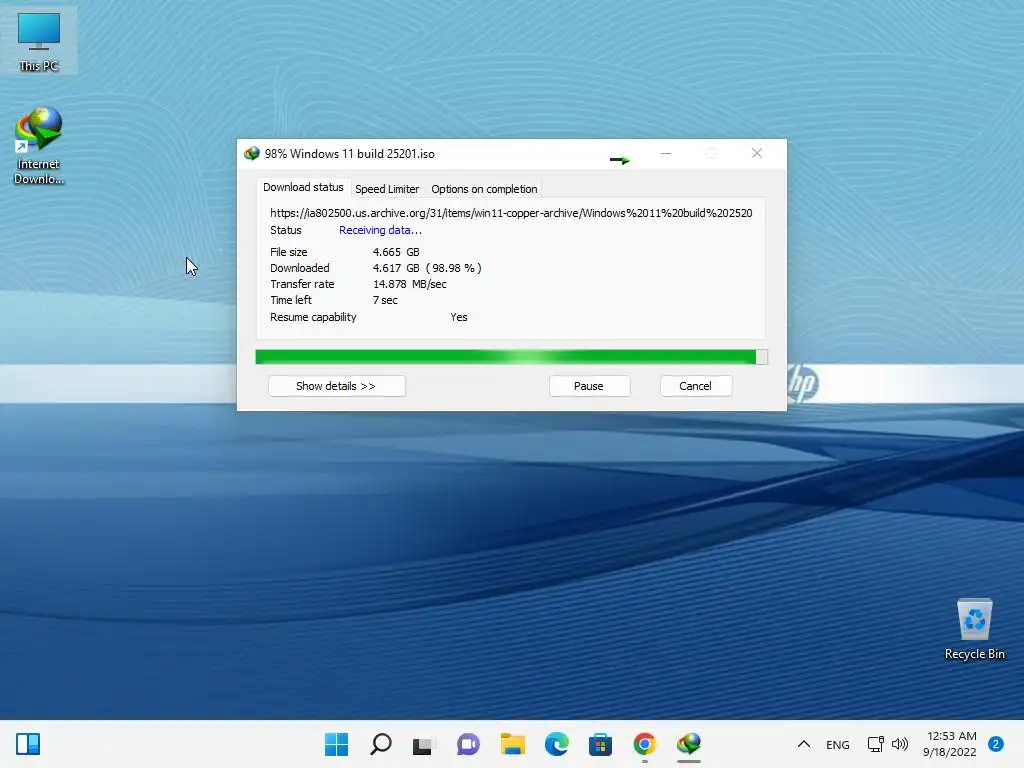This screenshot has width=1024, height=768.
Task: Click the ENG language indicator
Action: point(838,744)
